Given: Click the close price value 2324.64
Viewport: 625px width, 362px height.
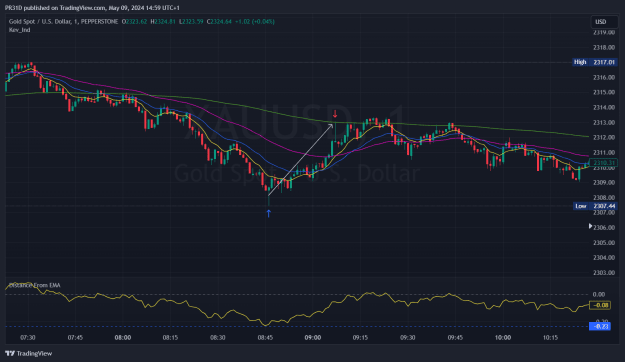Looking at the screenshot, I should [221, 22].
